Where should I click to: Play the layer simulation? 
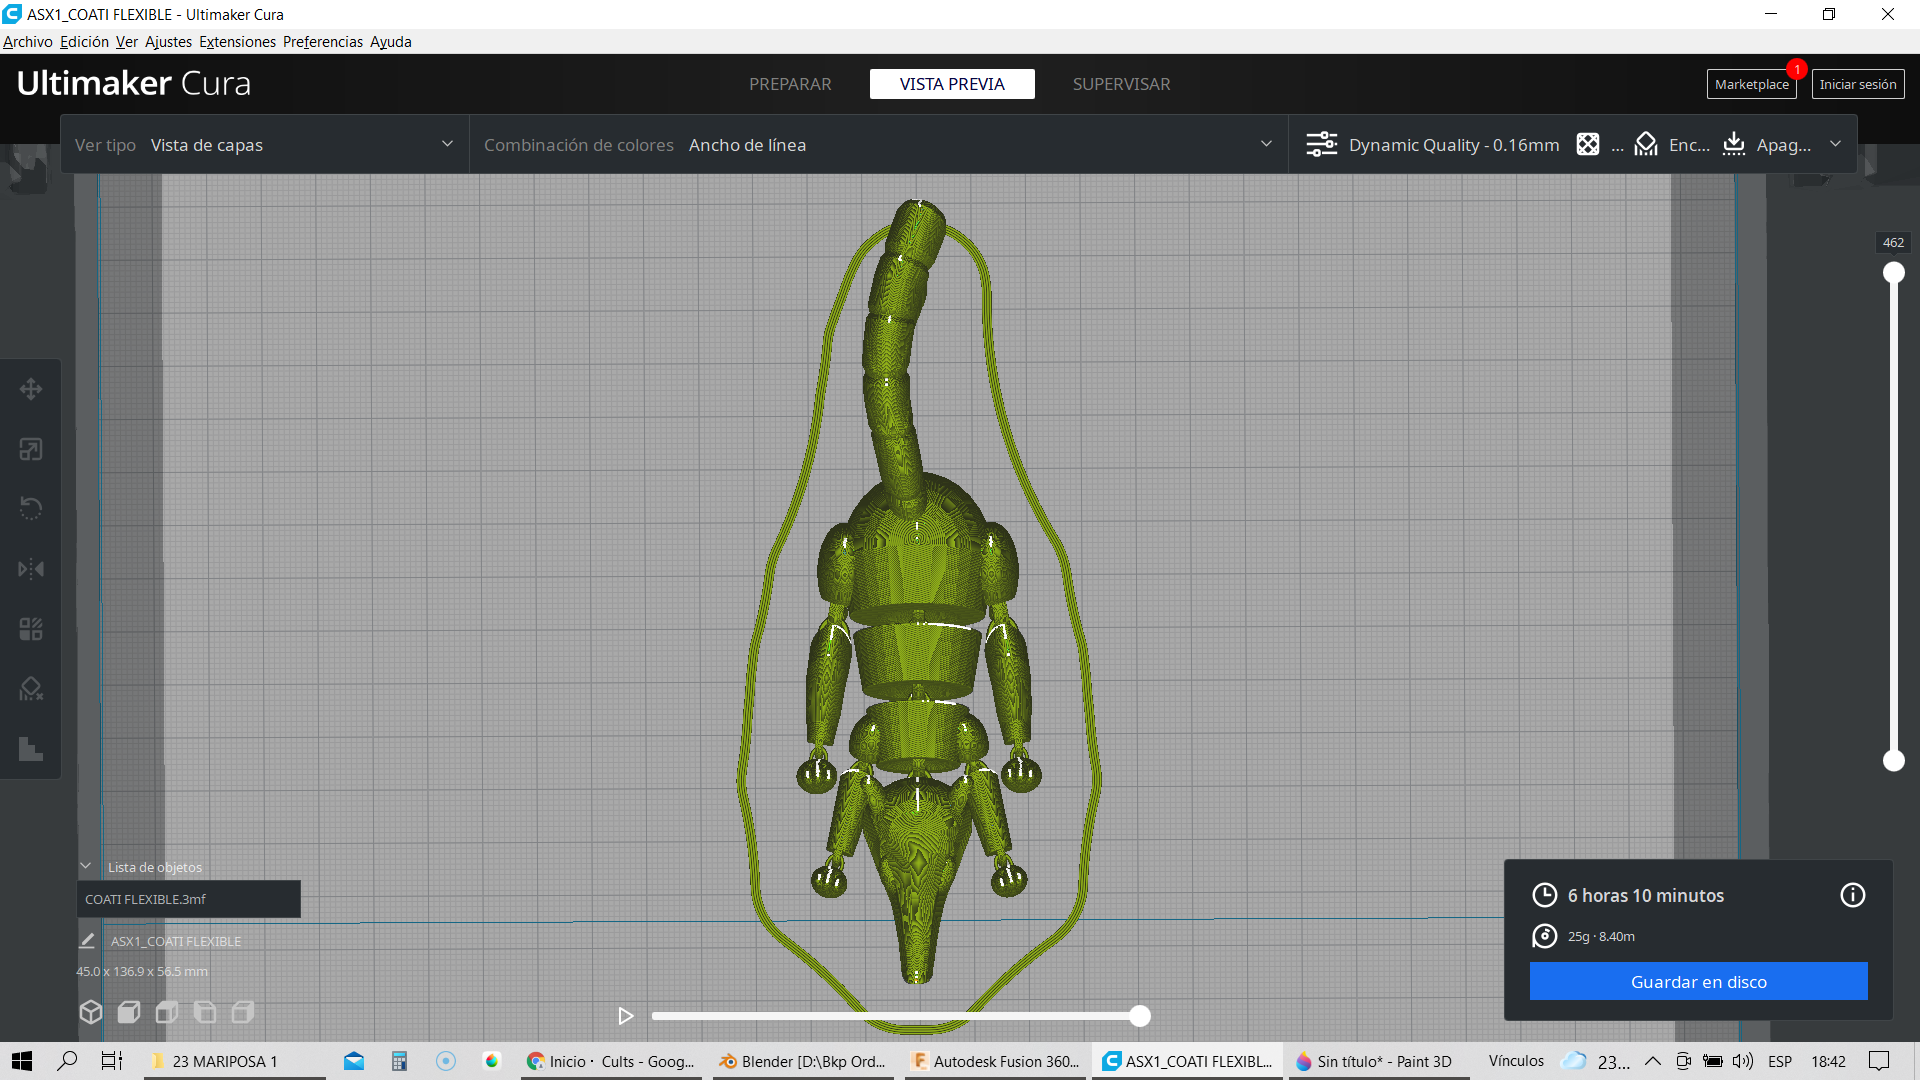626,1016
